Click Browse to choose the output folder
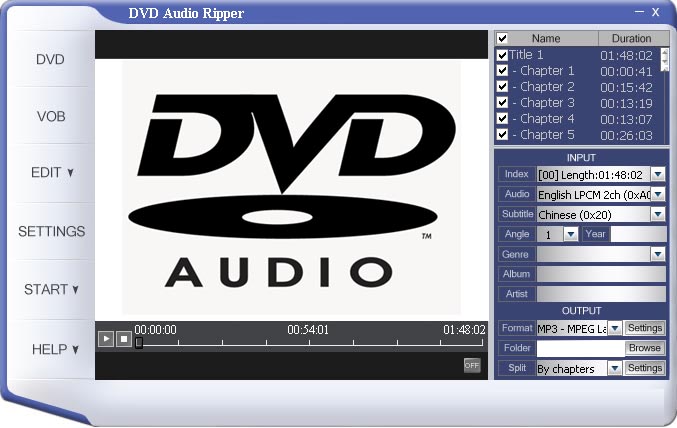Viewport: 677px width, 428px height. (645, 348)
